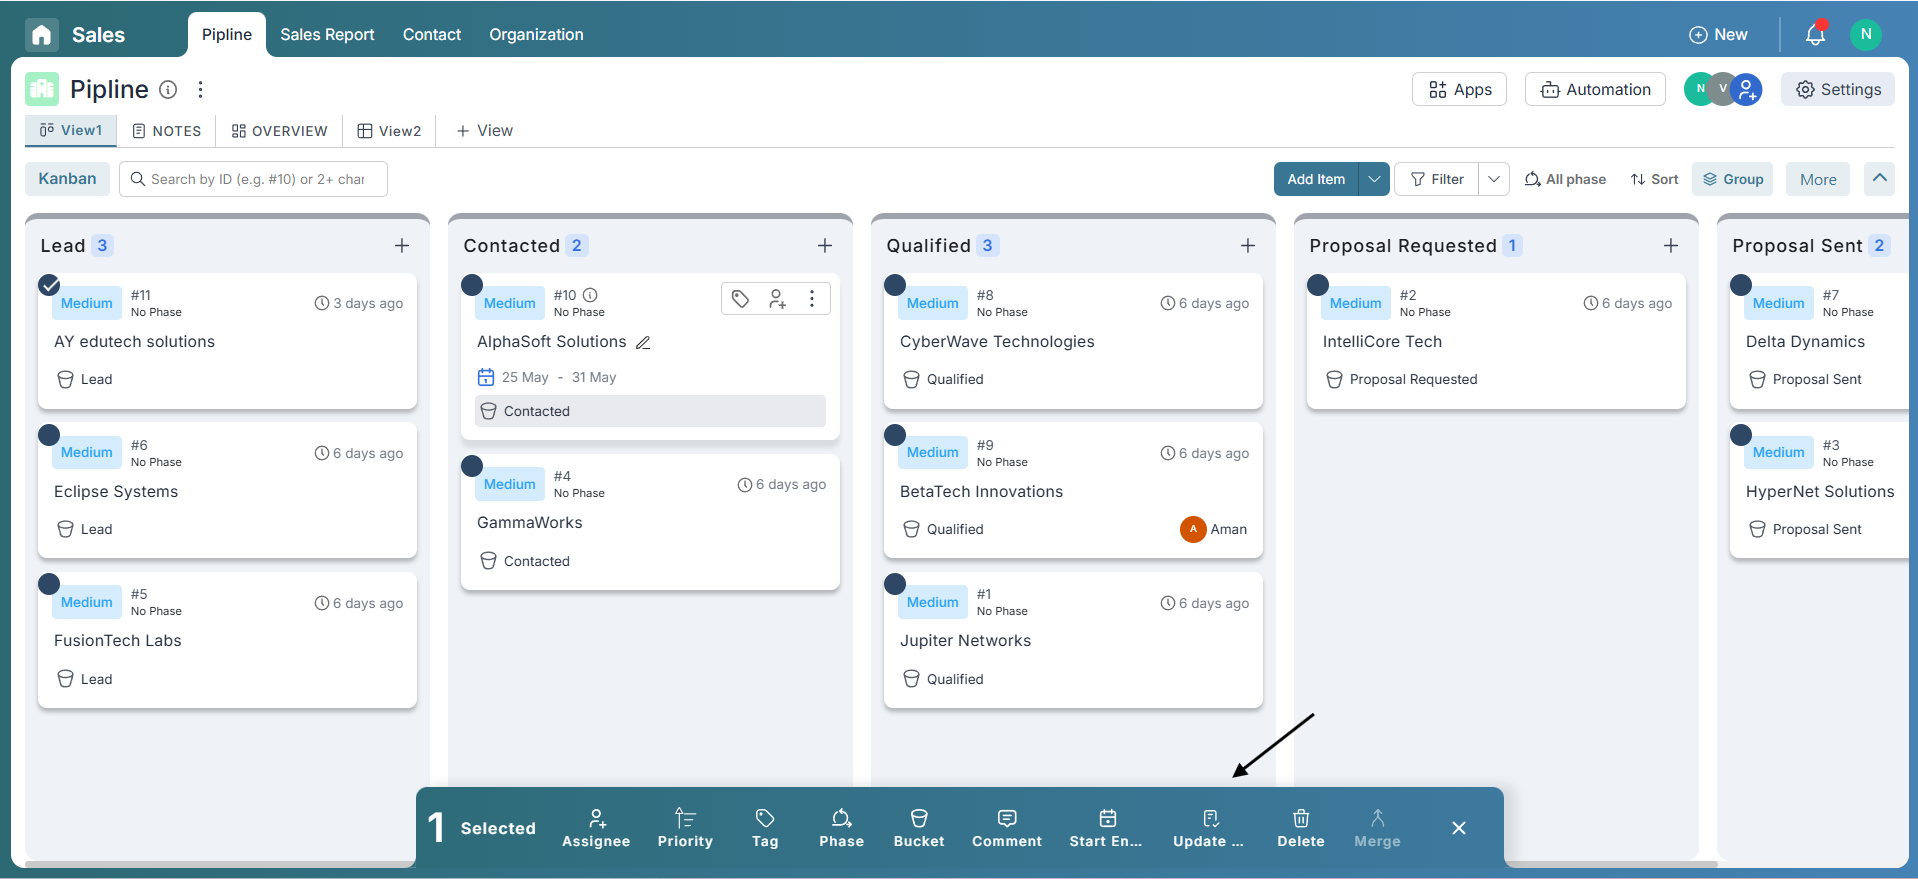This screenshot has height=879, width=1918.
Task: Click assign user icon on AlphaSoft card
Action: click(776, 298)
